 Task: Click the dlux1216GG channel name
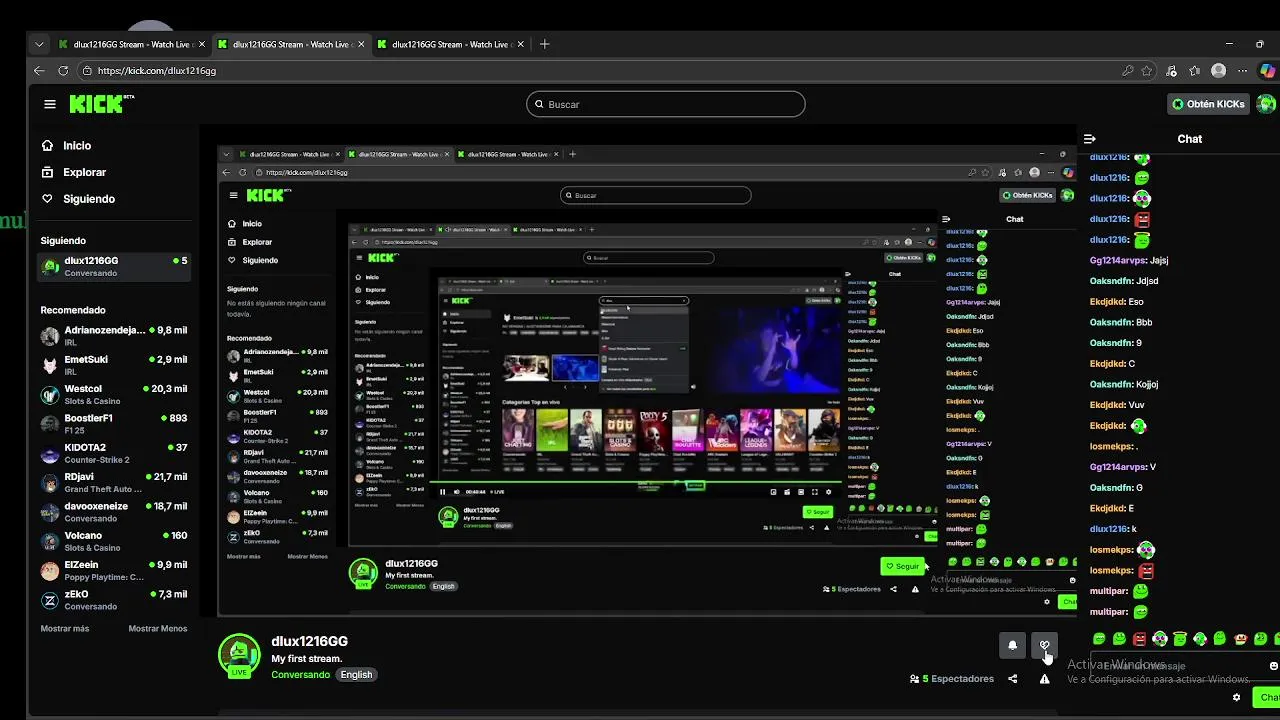(x=309, y=642)
